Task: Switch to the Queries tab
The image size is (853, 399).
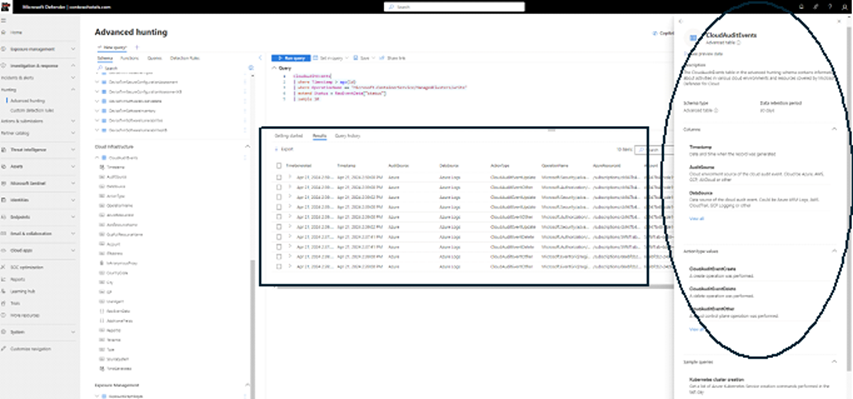Action: click(x=154, y=58)
